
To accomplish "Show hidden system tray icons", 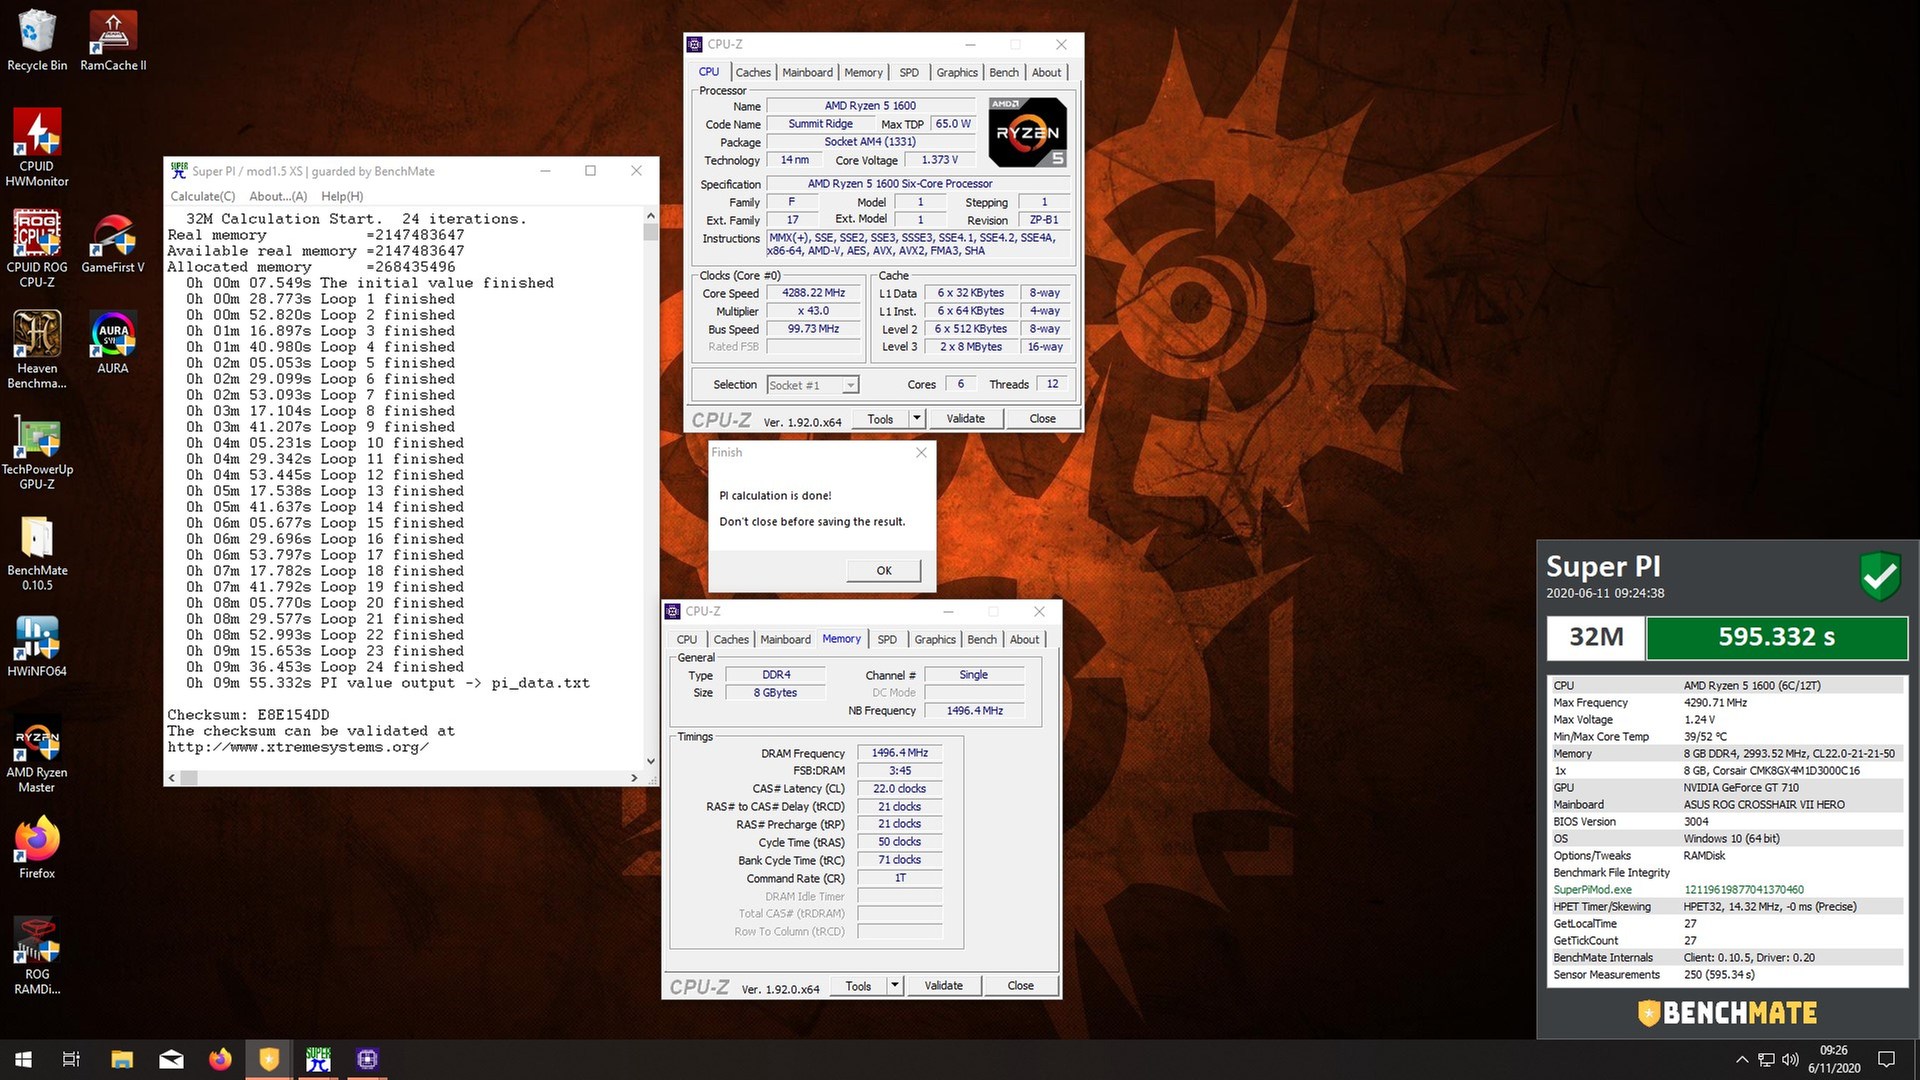I will pyautogui.click(x=1742, y=1060).
